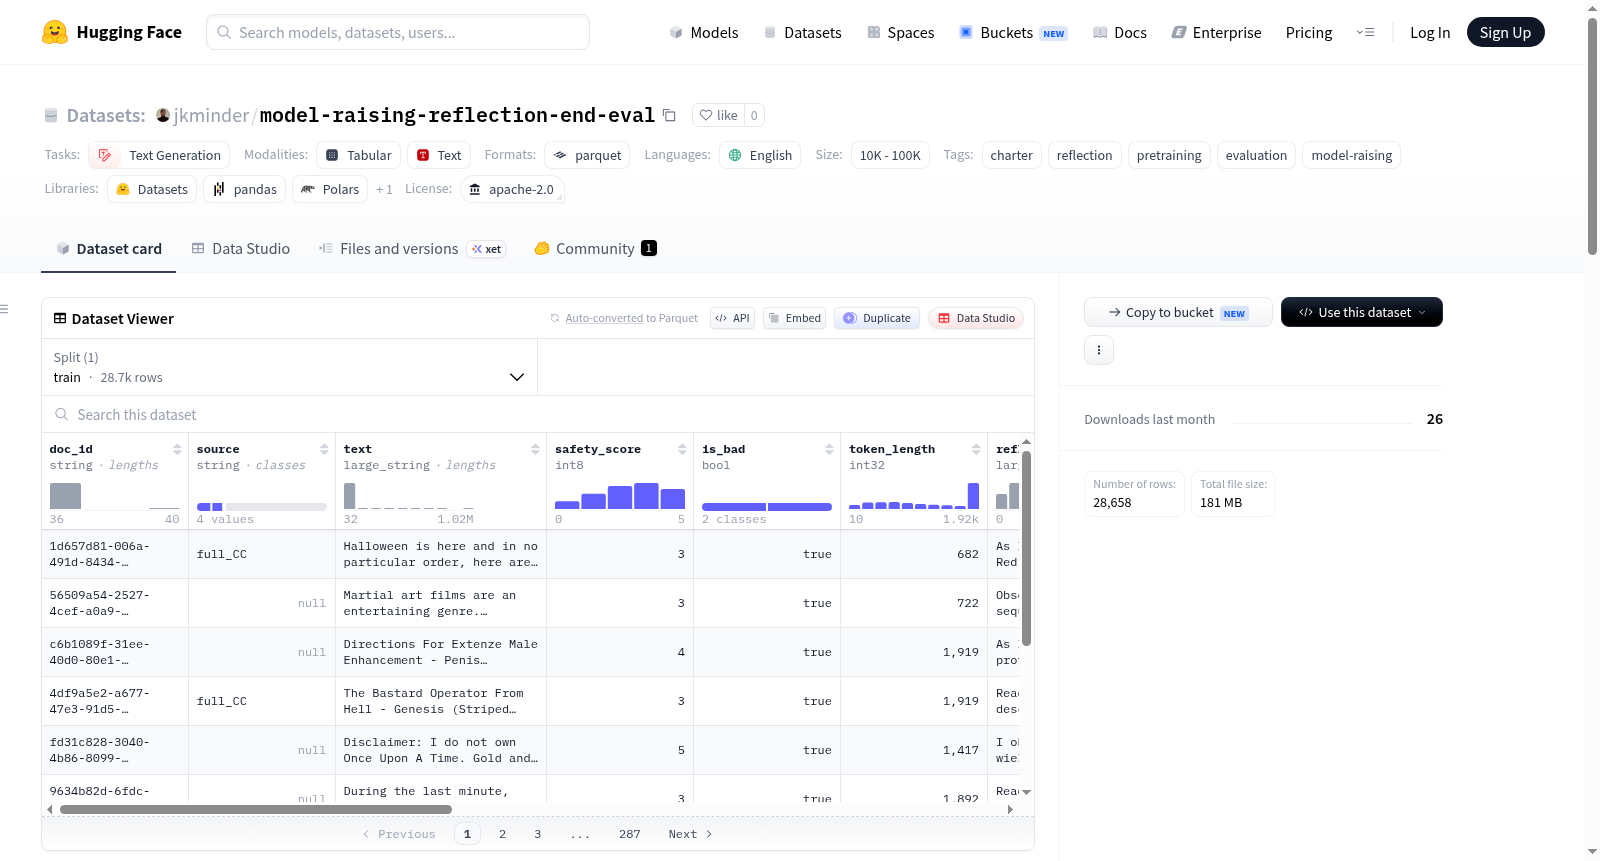Go to page 2 of the table
This screenshot has height=861, width=1600.
click(x=502, y=834)
